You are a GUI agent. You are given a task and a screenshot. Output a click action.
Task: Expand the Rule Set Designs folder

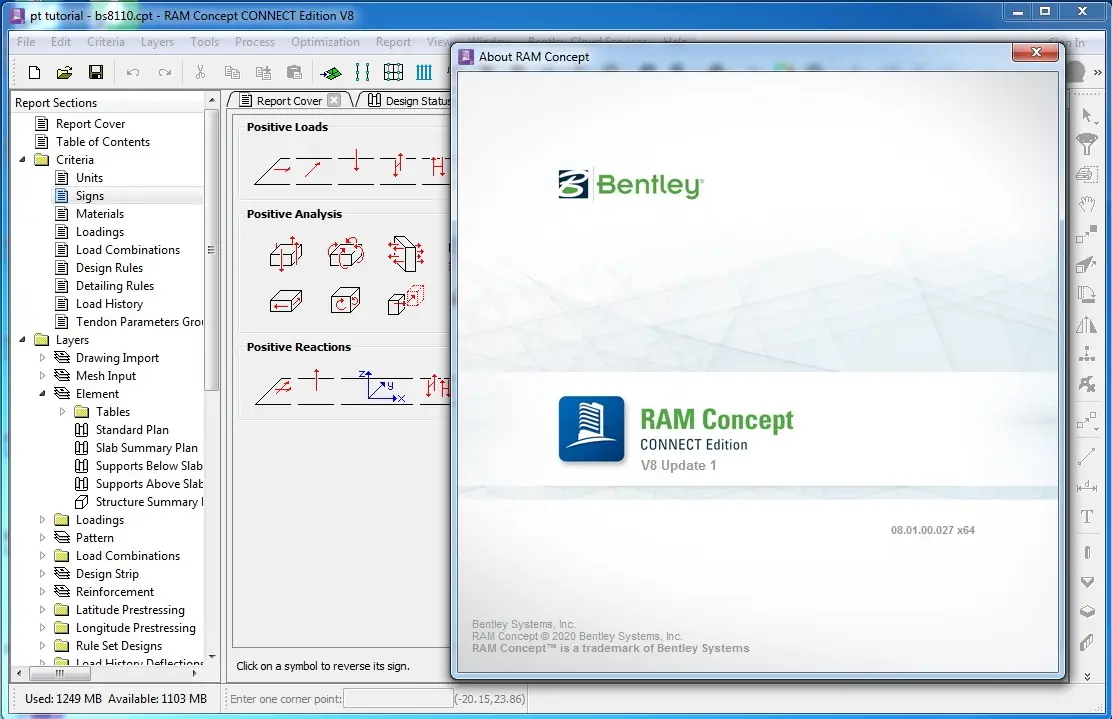point(43,645)
